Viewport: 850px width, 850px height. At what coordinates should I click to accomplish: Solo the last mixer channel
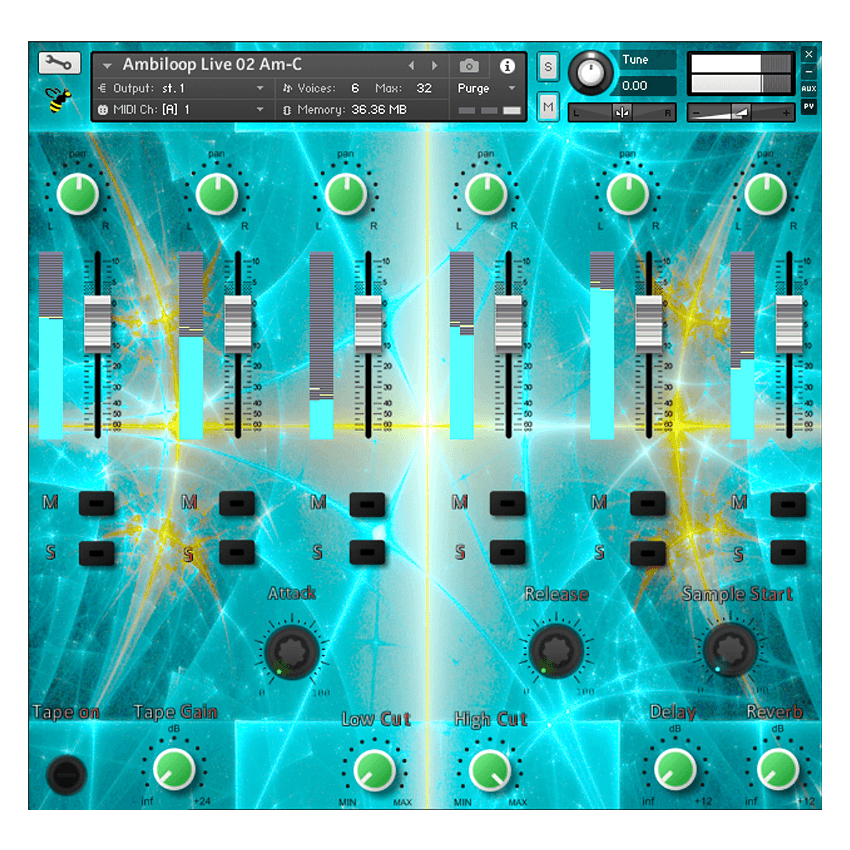pyautogui.click(x=788, y=552)
